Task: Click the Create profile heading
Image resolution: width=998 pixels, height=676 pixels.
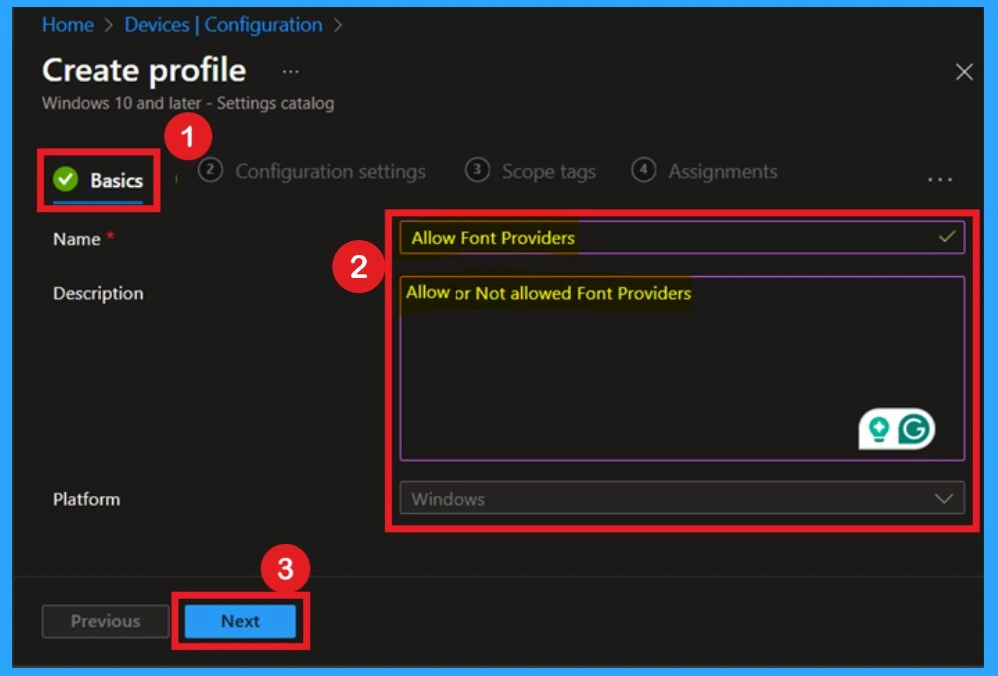Action: click(x=144, y=70)
